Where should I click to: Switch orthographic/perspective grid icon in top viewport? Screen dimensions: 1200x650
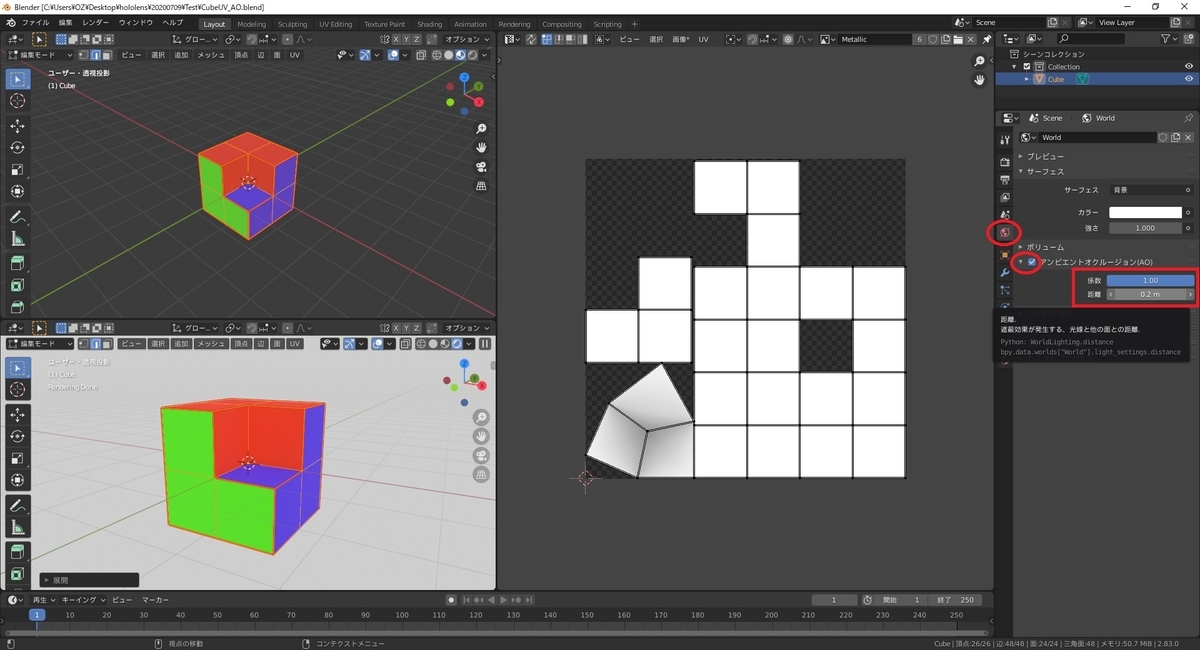click(x=481, y=186)
